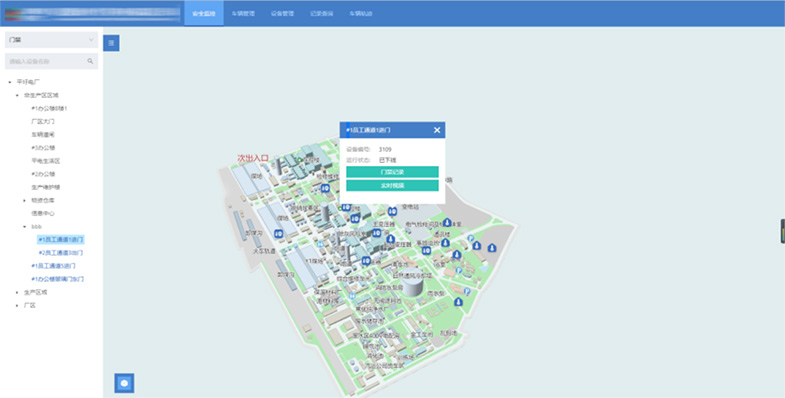This screenshot has width=785, height=398.
Task: Open the 车辆轨迹 tab
Action: (361, 14)
